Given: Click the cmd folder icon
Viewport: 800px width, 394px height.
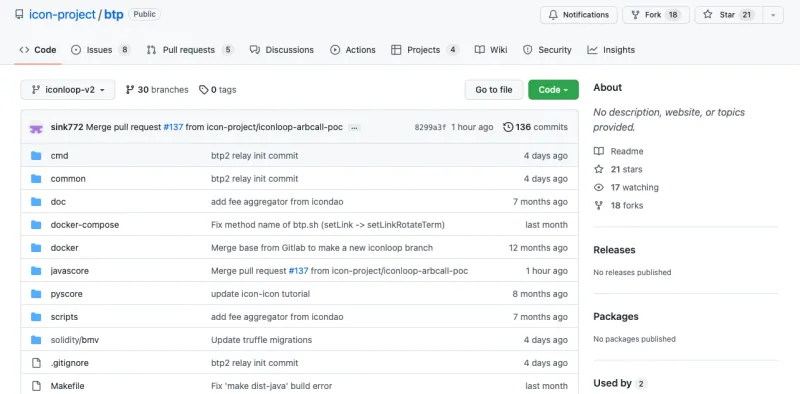Looking at the screenshot, I should click(36, 156).
